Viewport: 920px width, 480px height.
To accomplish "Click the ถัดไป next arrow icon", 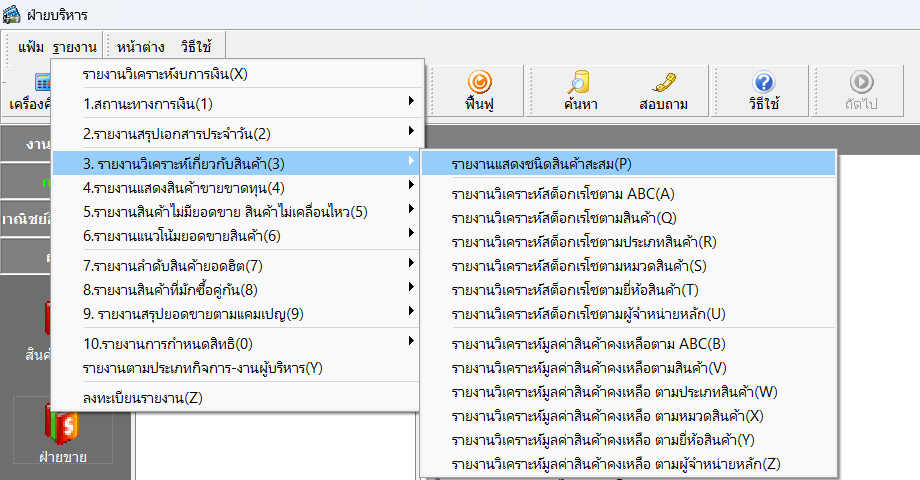I will pos(859,90).
